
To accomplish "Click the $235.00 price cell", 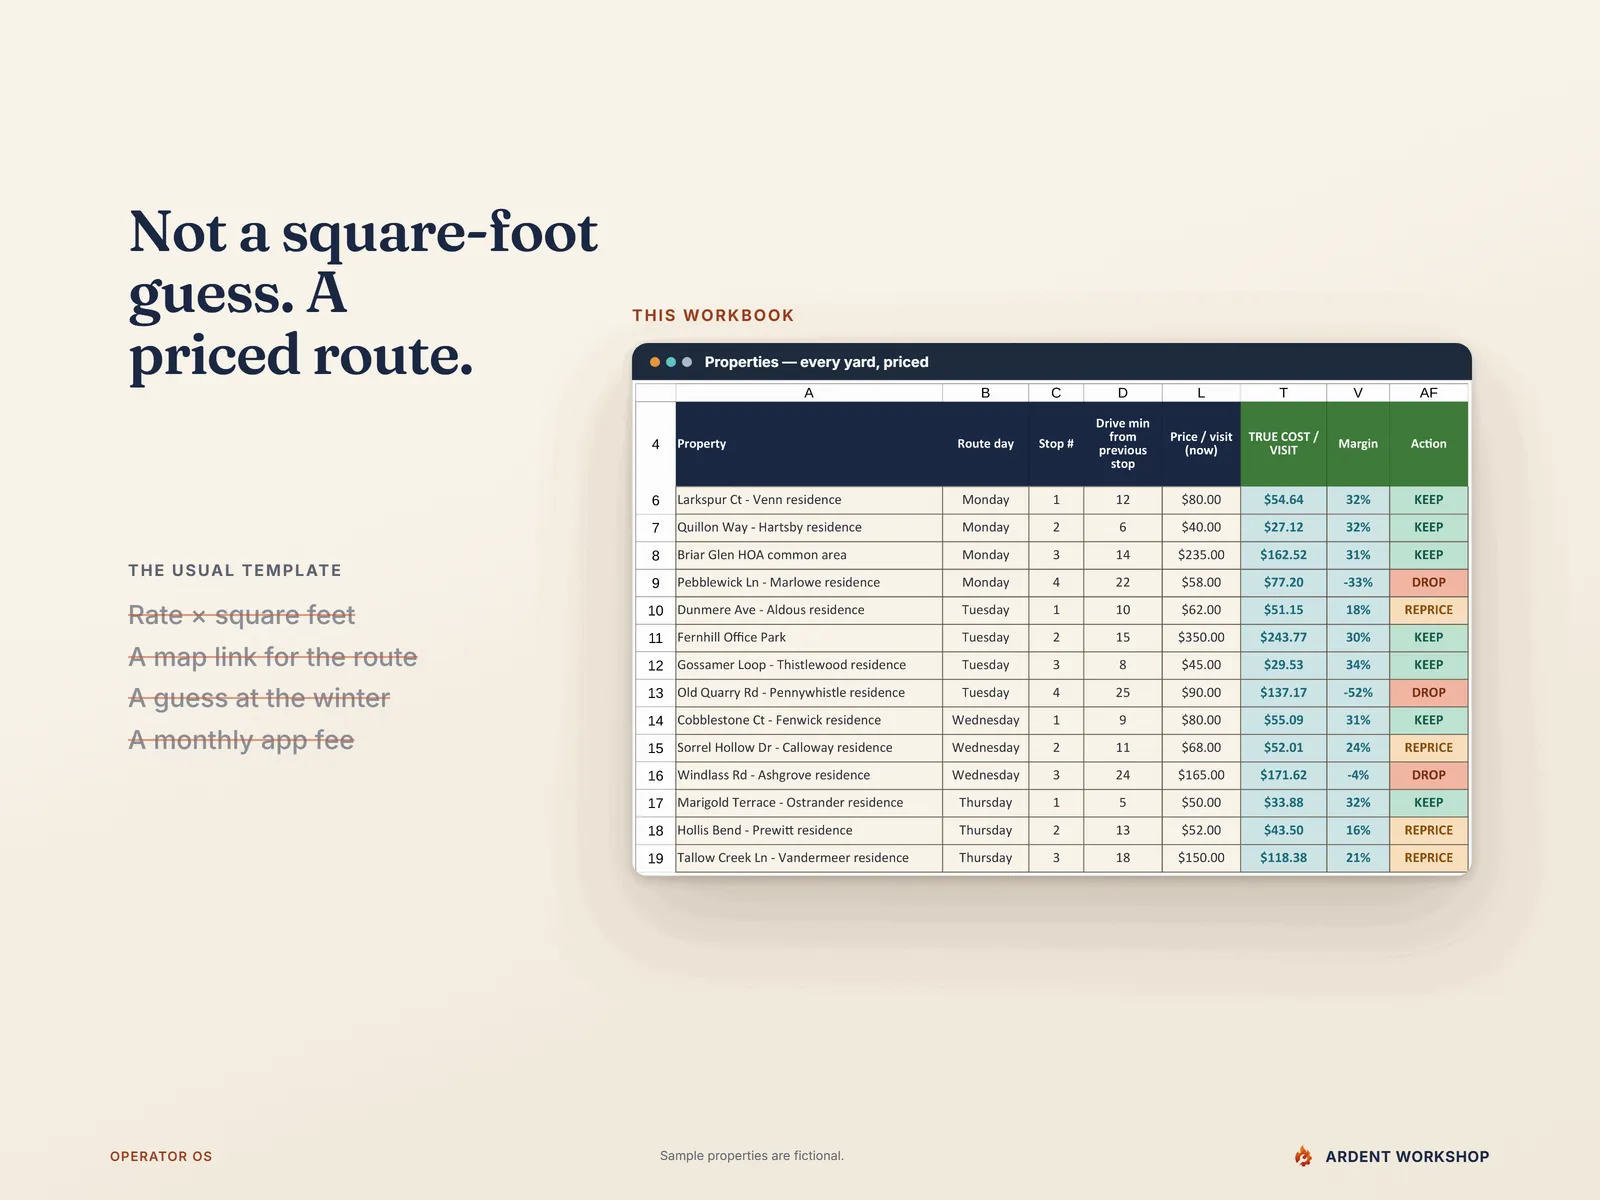I will click(1201, 555).
